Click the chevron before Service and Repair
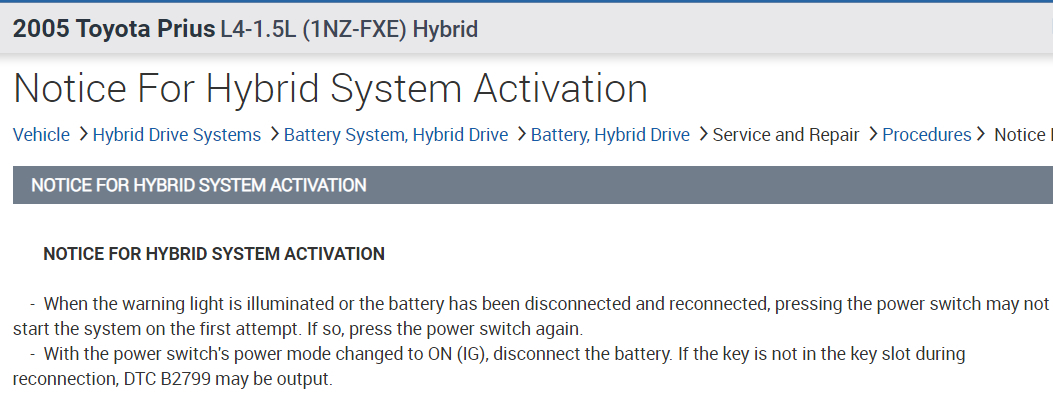 click(702, 135)
